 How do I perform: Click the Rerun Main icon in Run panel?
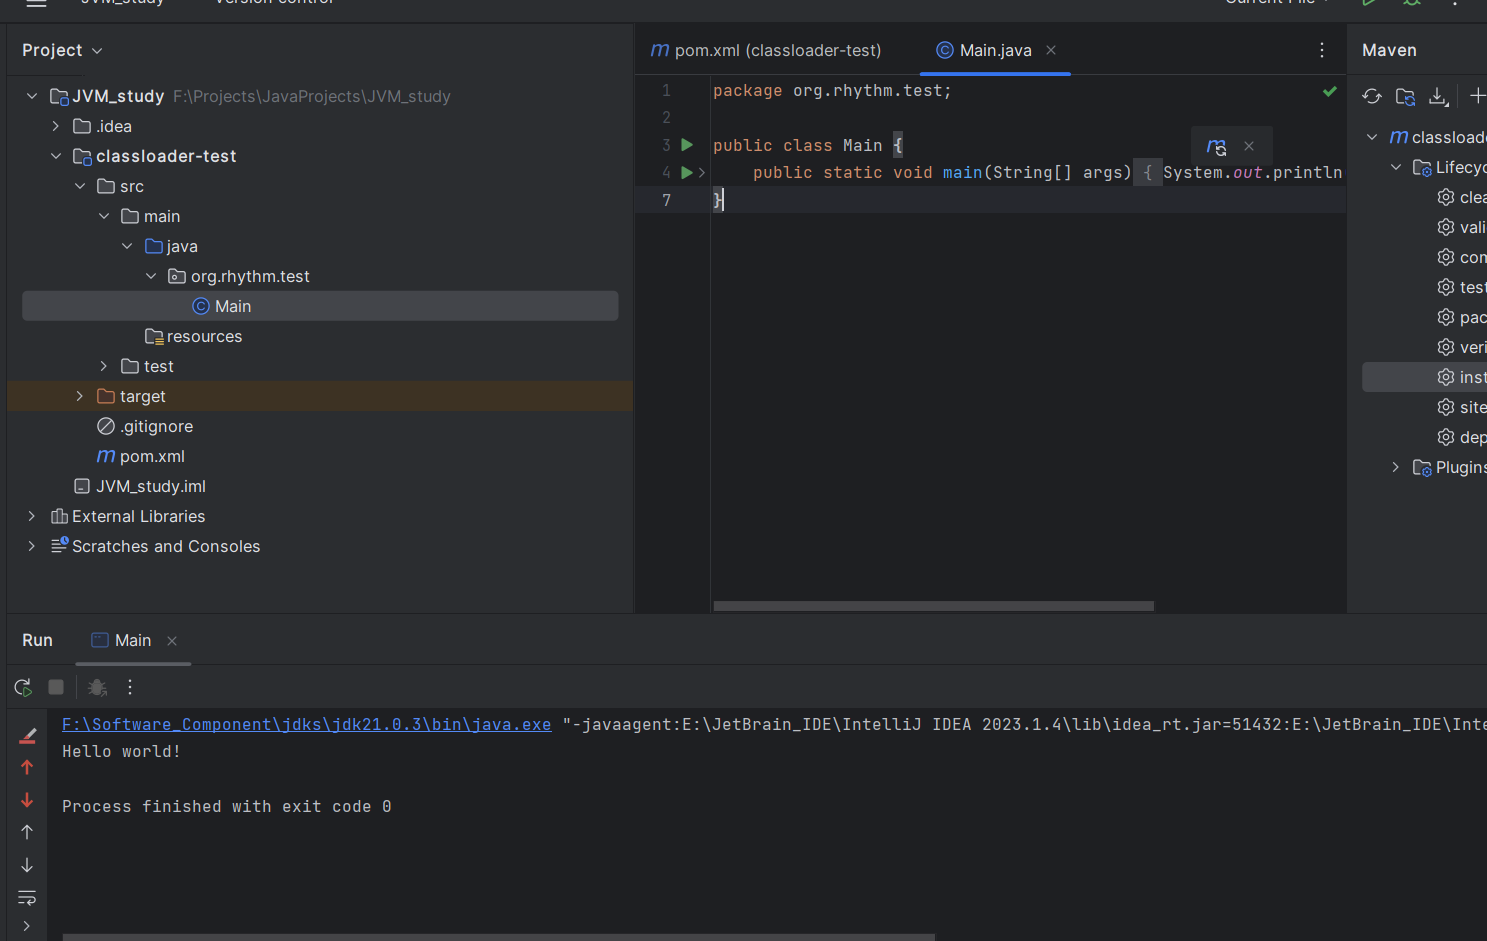pos(23,687)
